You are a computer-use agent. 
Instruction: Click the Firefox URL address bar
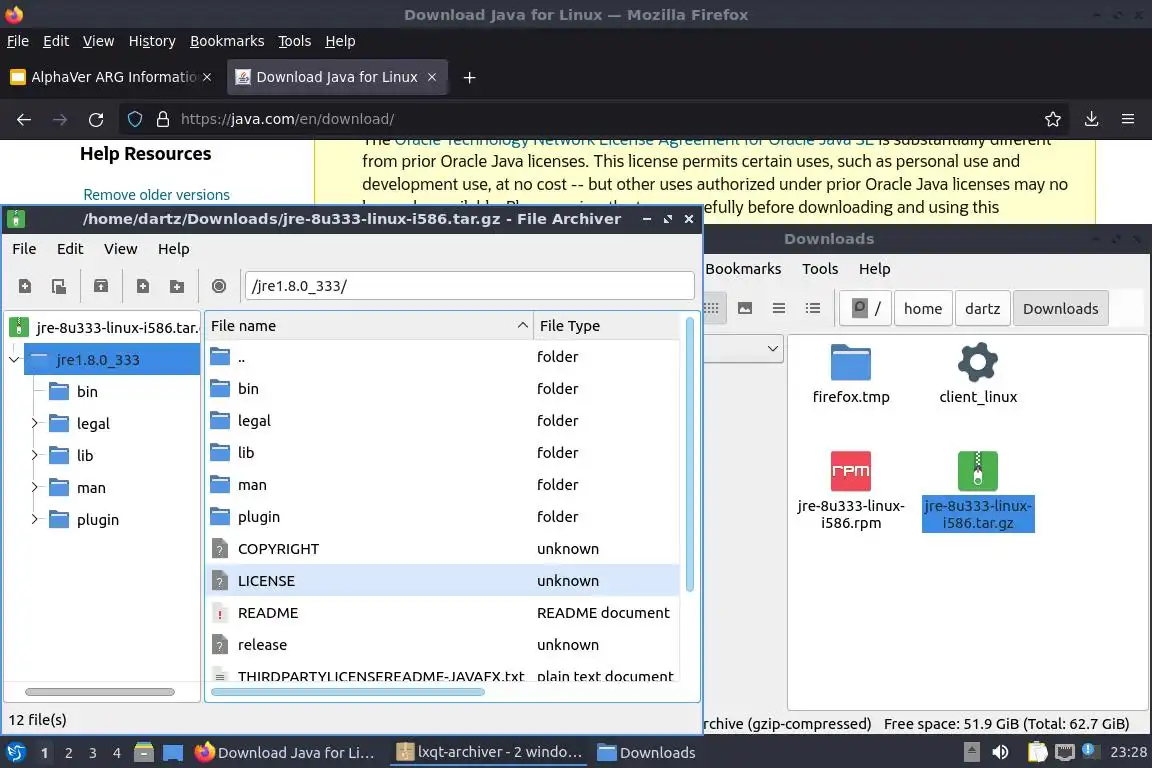tap(595, 119)
